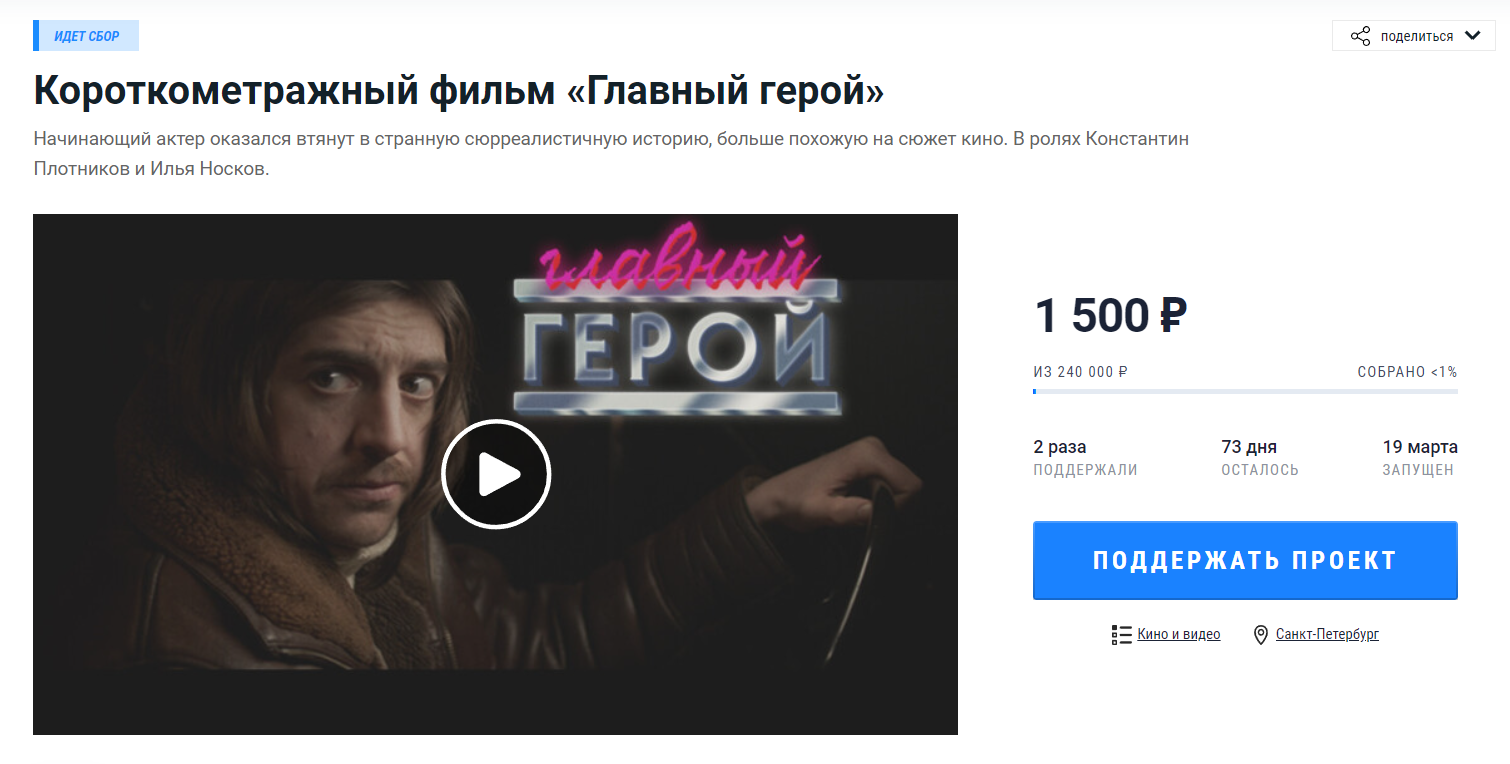Click the location pin icon

1261,635
